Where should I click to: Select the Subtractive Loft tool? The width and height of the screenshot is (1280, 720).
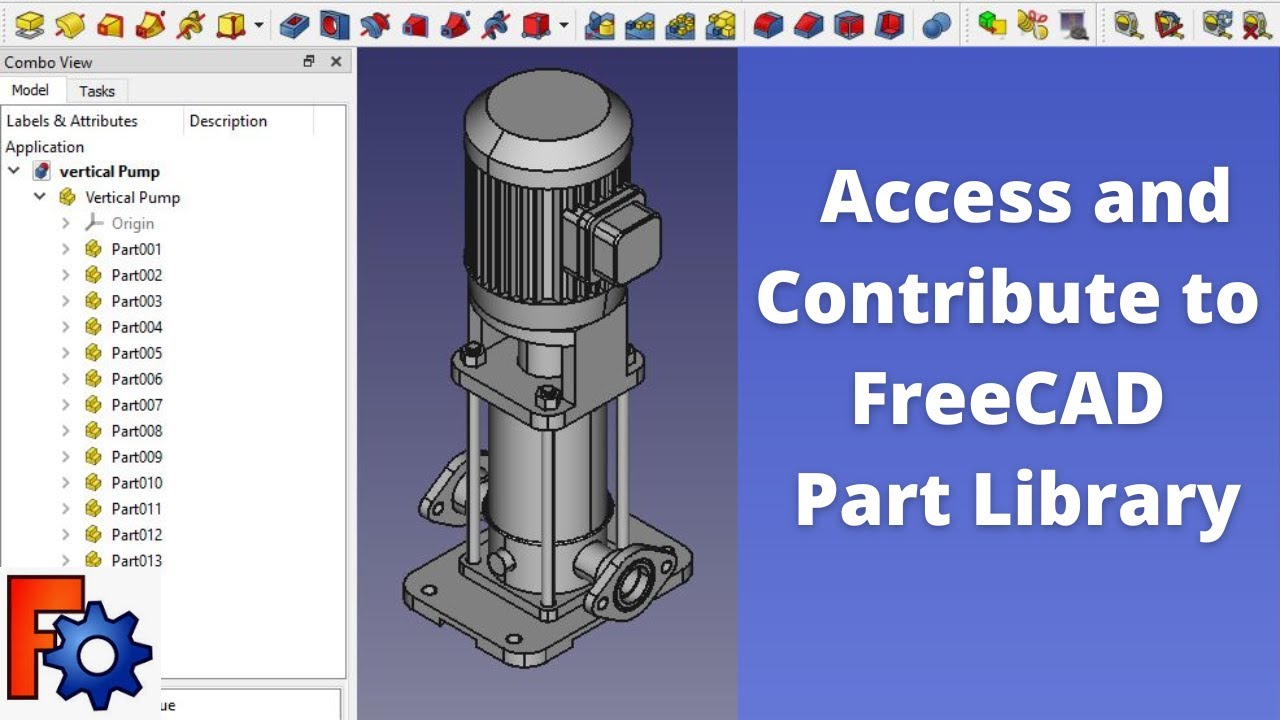click(415, 24)
